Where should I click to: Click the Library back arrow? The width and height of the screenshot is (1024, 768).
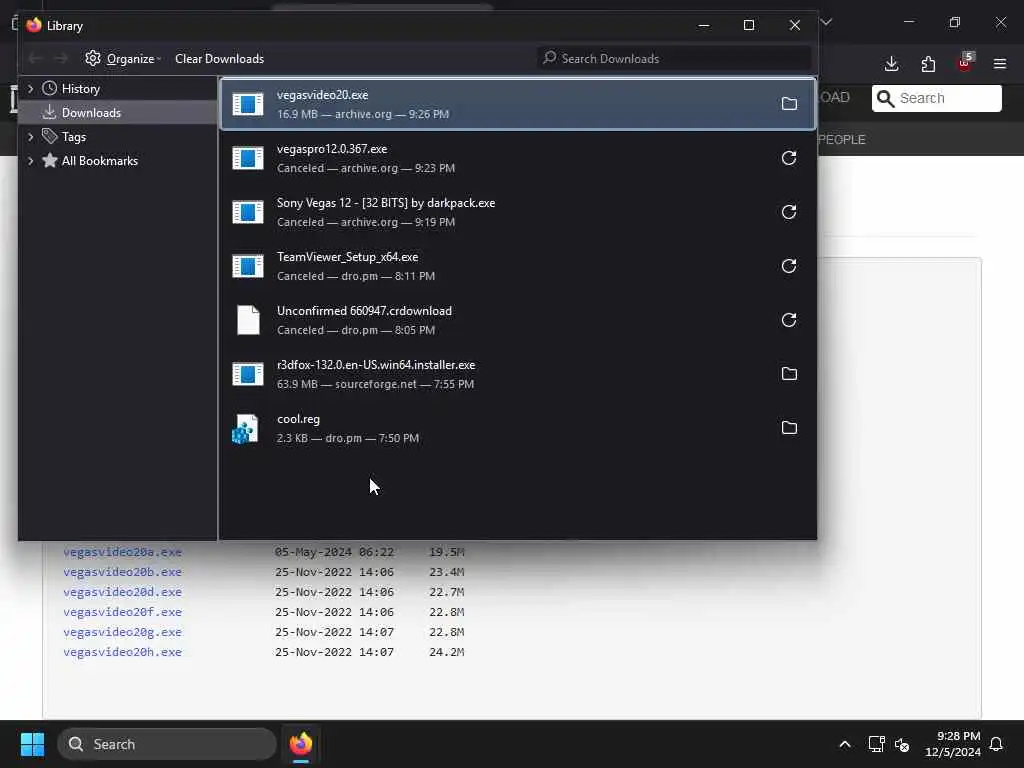(x=35, y=59)
